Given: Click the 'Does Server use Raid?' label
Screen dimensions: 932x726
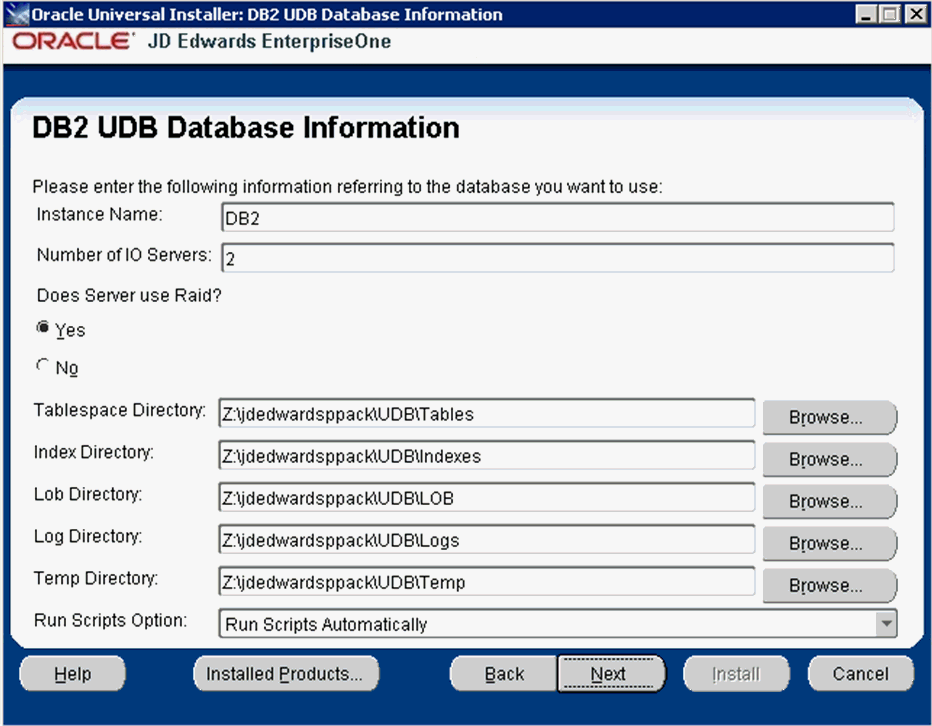Looking at the screenshot, I should pos(129,296).
